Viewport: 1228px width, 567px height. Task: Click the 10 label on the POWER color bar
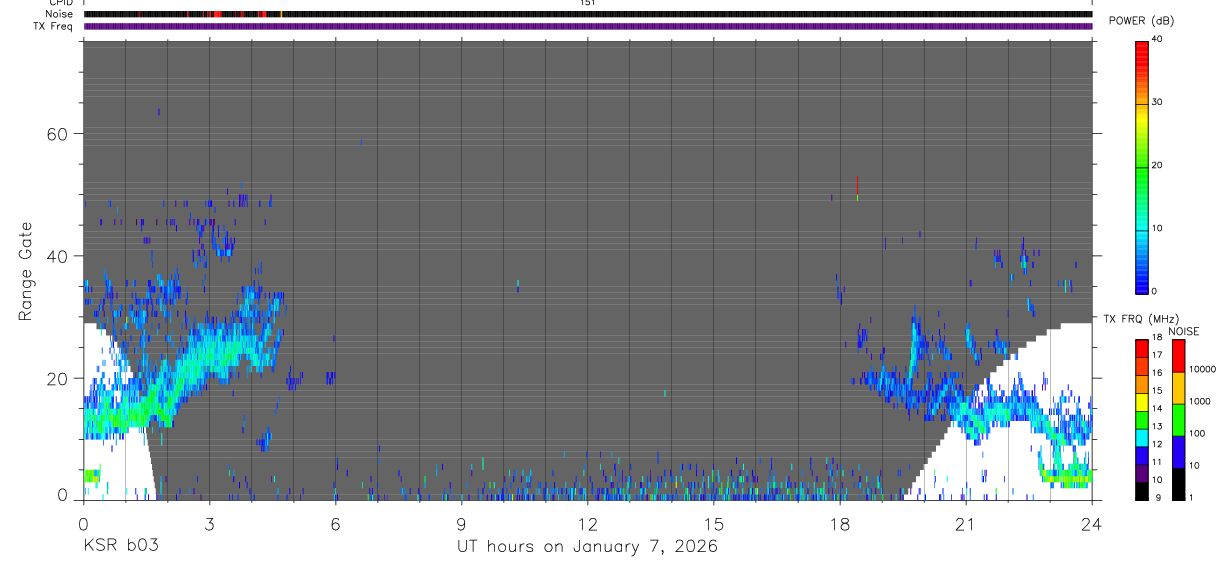1157,228
